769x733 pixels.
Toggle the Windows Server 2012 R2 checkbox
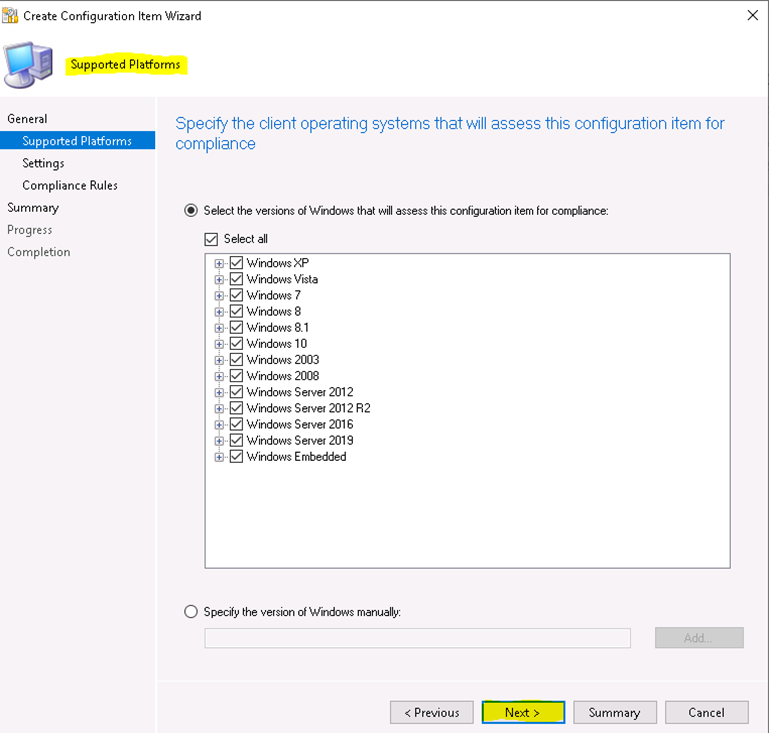click(x=236, y=408)
